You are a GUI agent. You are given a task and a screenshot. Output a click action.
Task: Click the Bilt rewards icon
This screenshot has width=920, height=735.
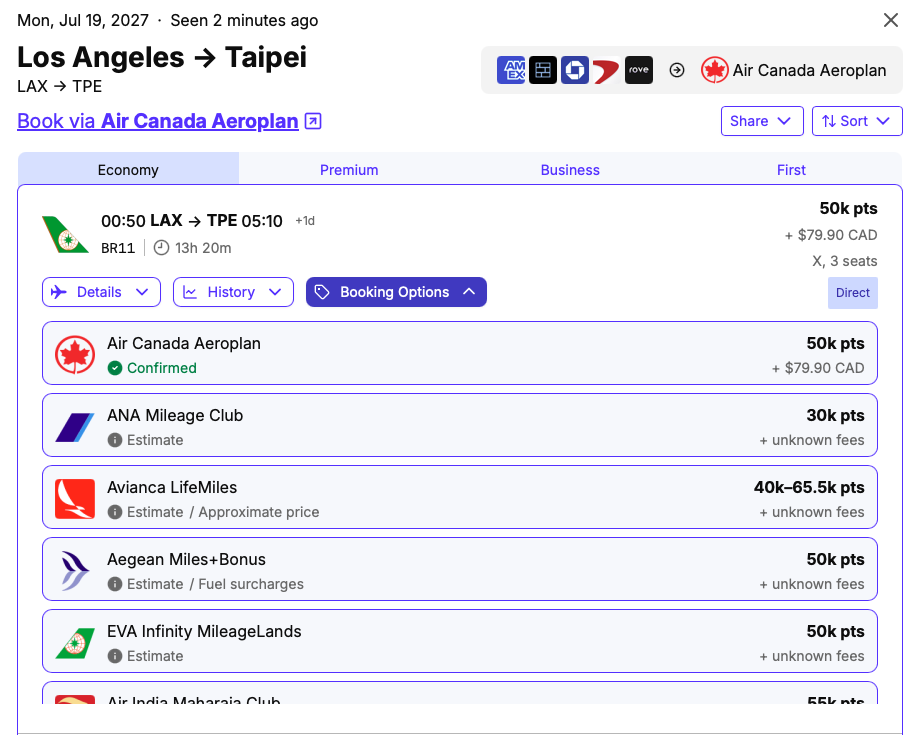pyautogui.click(x=543, y=70)
